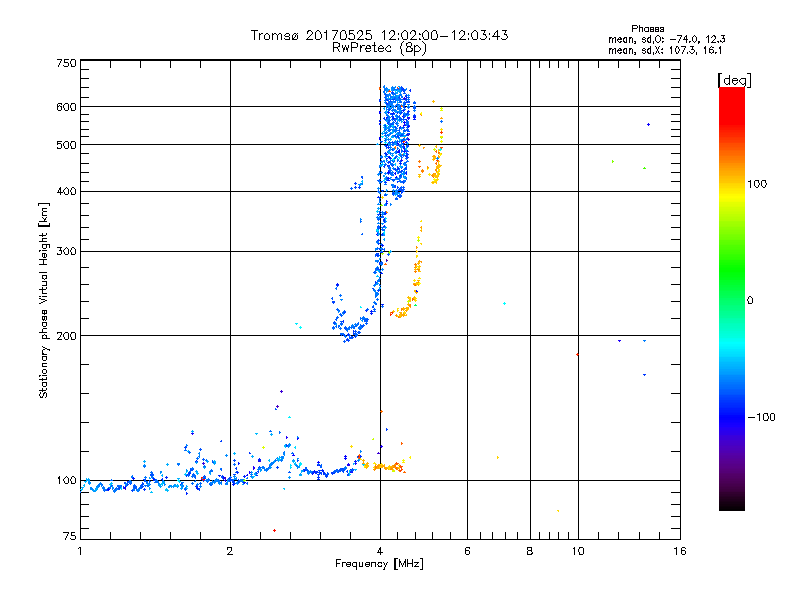Screen dimensions: 800x600
Task: Select the 'mean, sd,O: -74.0, 12.3' line
Action: (667, 39)
